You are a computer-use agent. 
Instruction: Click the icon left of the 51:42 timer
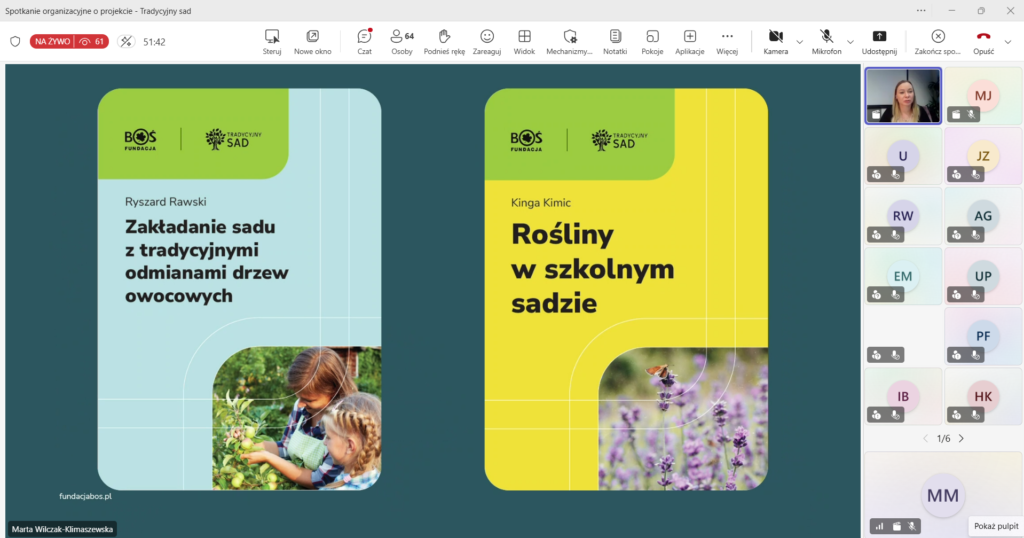[125, 42]
